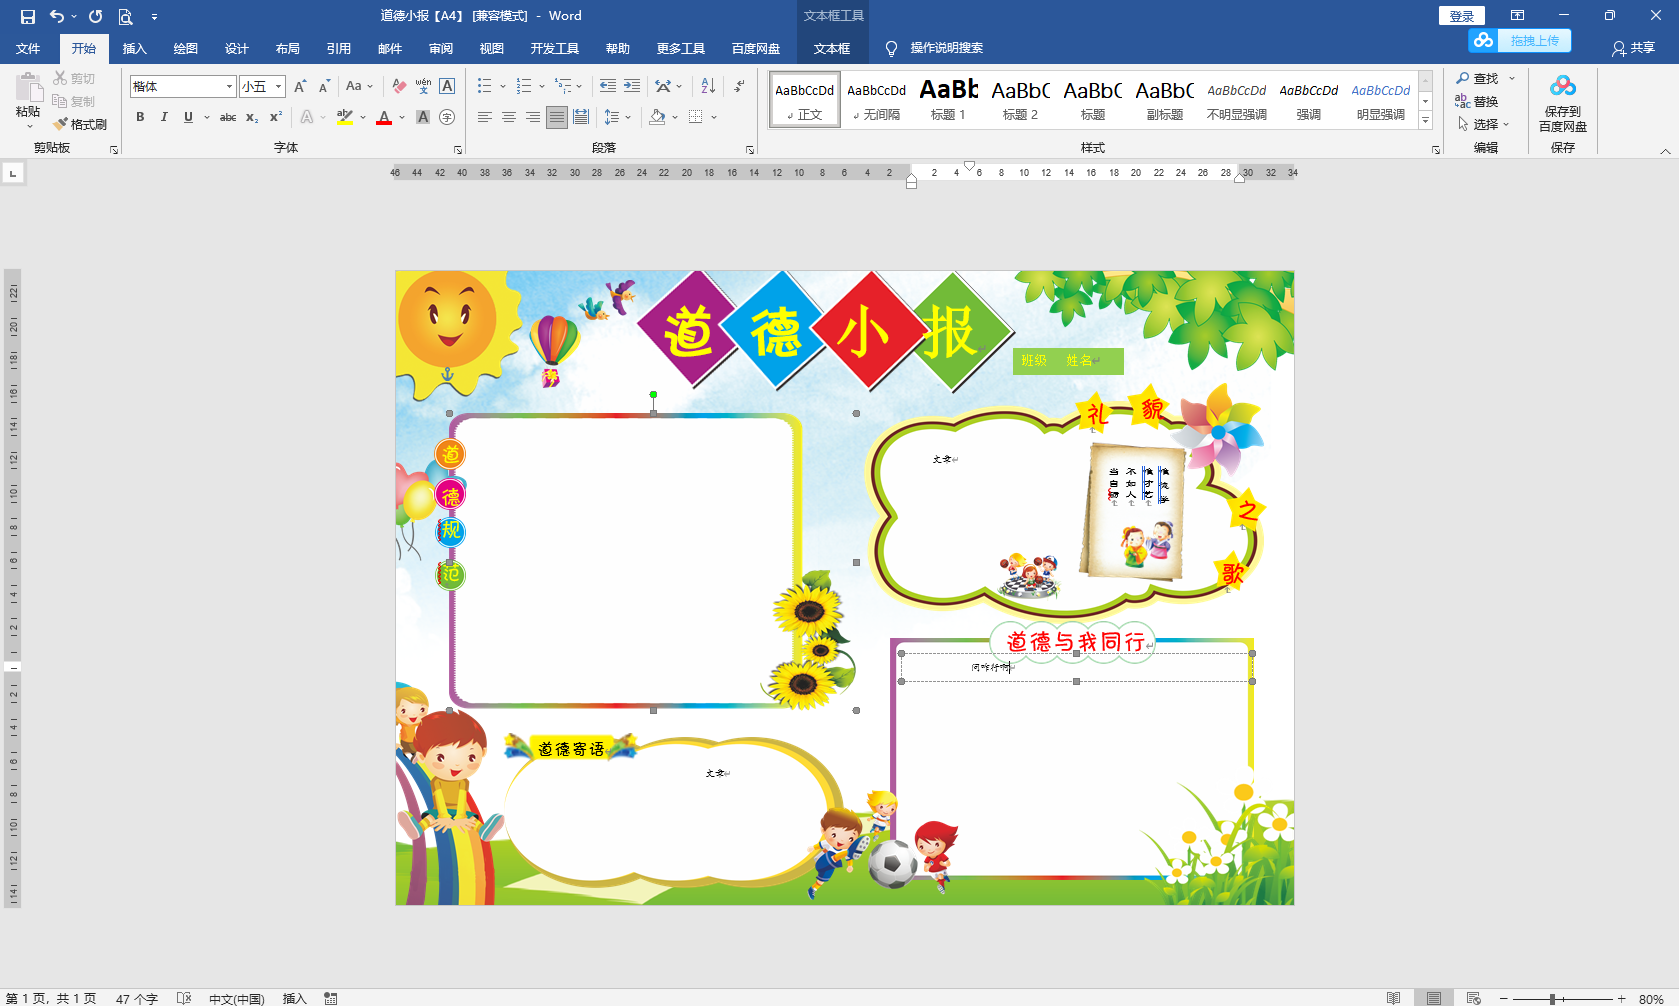Image resolution: width=1679 pixels, height=1006 pixels.
Task: Click Save to Baidu Netdisk icon
Action: pyautogui.click(x=1563, y=104)
